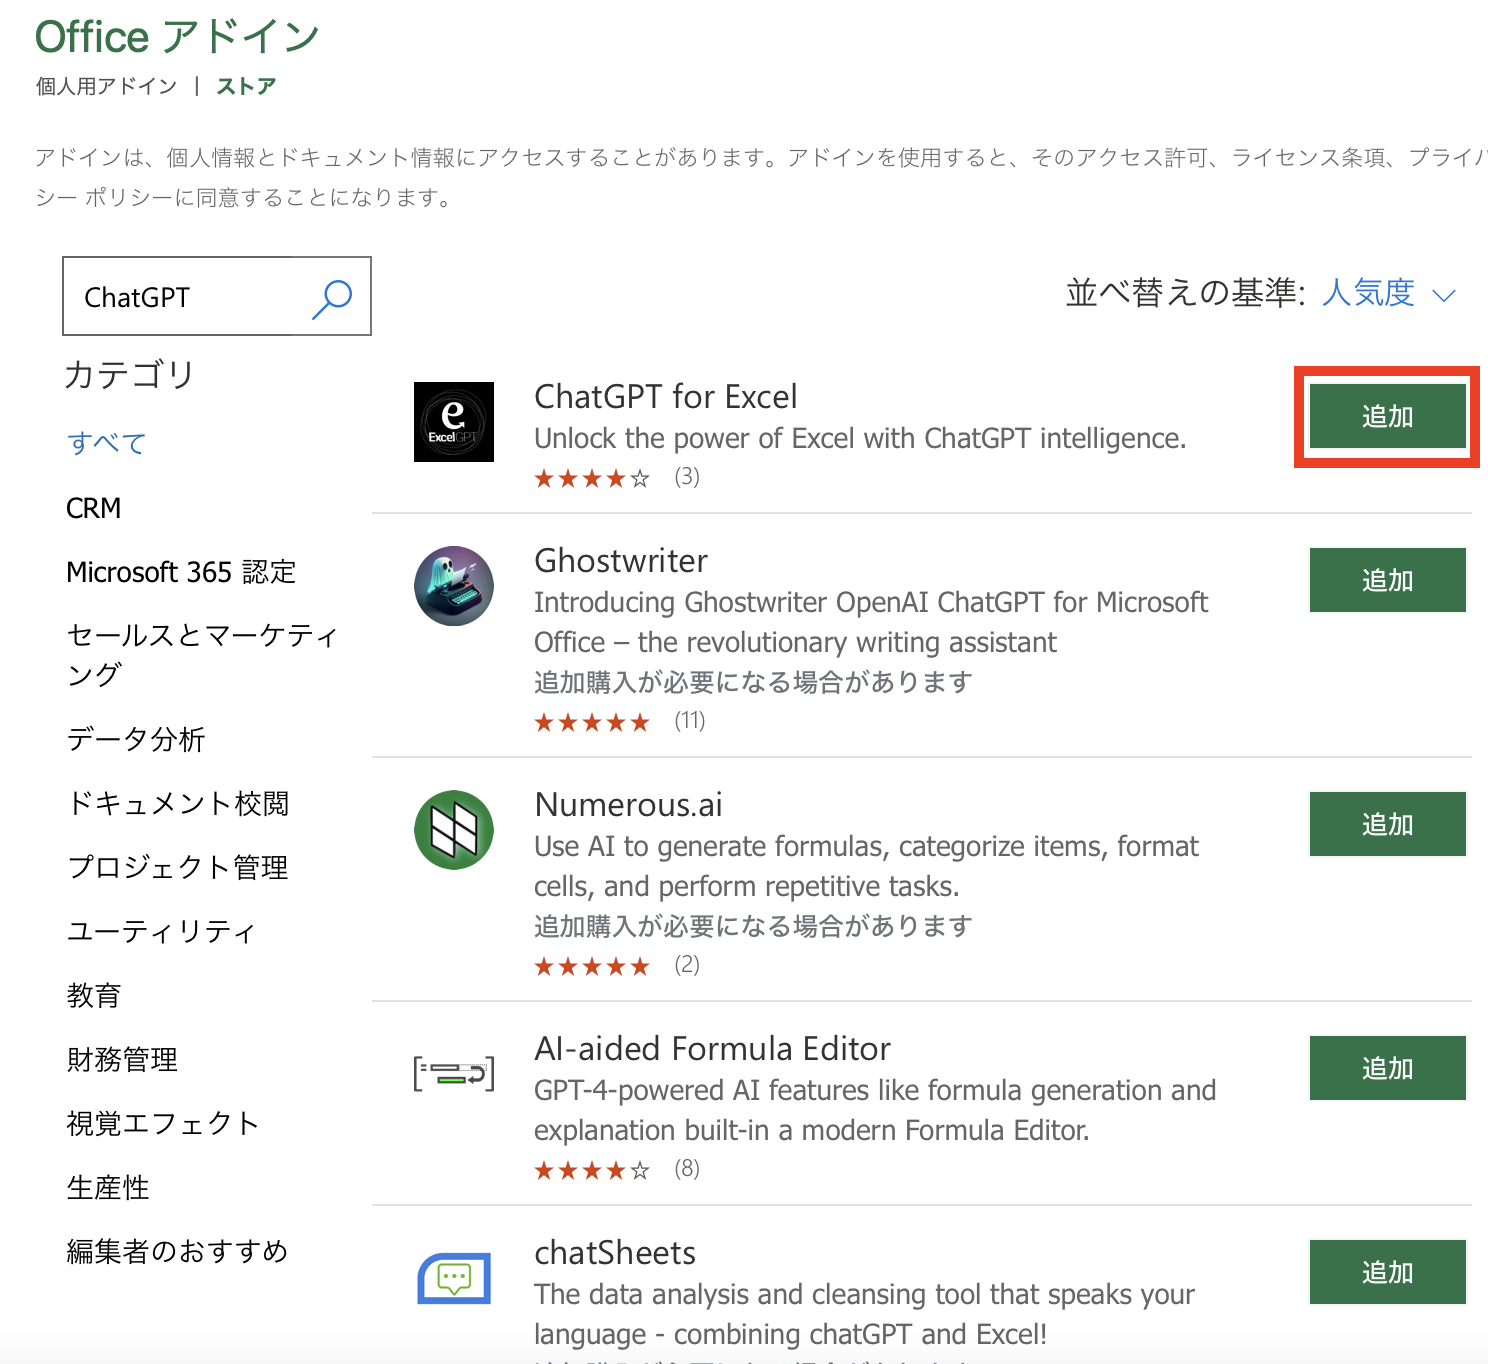Switch to 個人用アドイン tab

coord(106,86)
